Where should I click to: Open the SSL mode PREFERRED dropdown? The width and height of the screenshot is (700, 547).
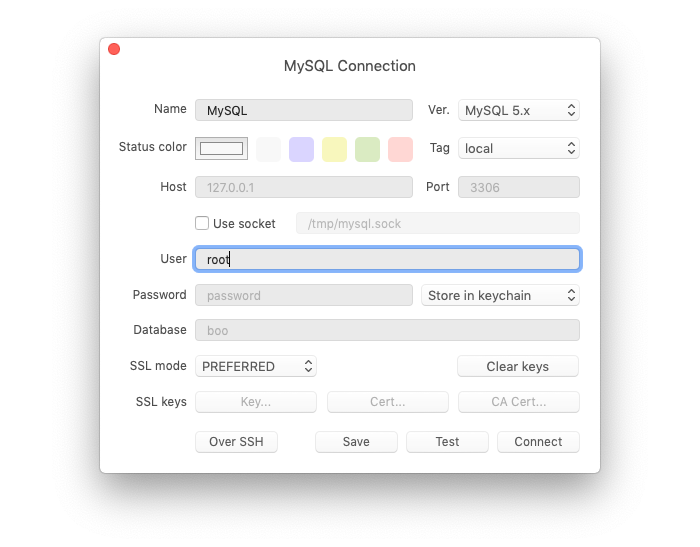pos(256,366)
